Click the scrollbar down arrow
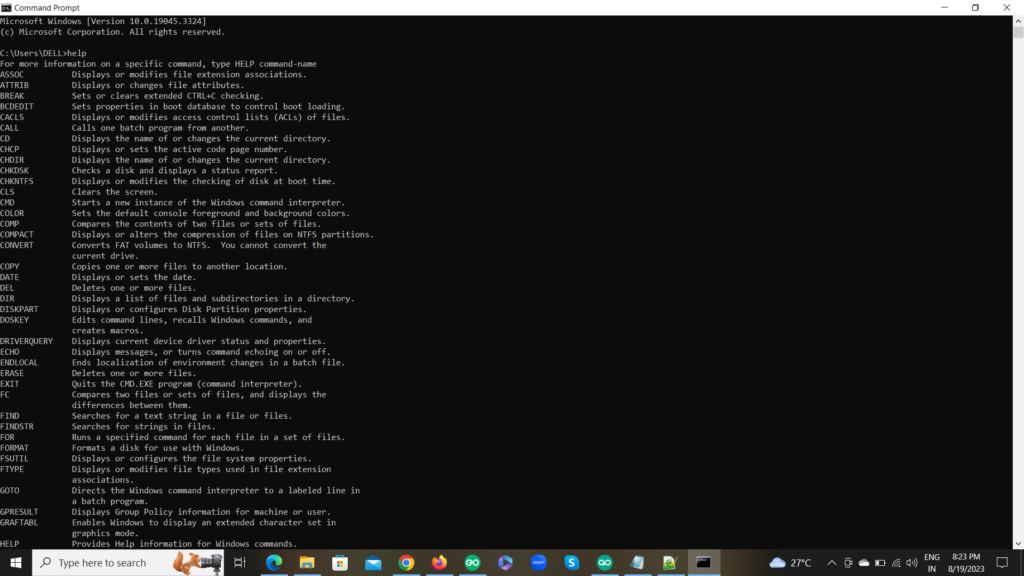Screen dimensions: 1024x576 (1018, 543)
